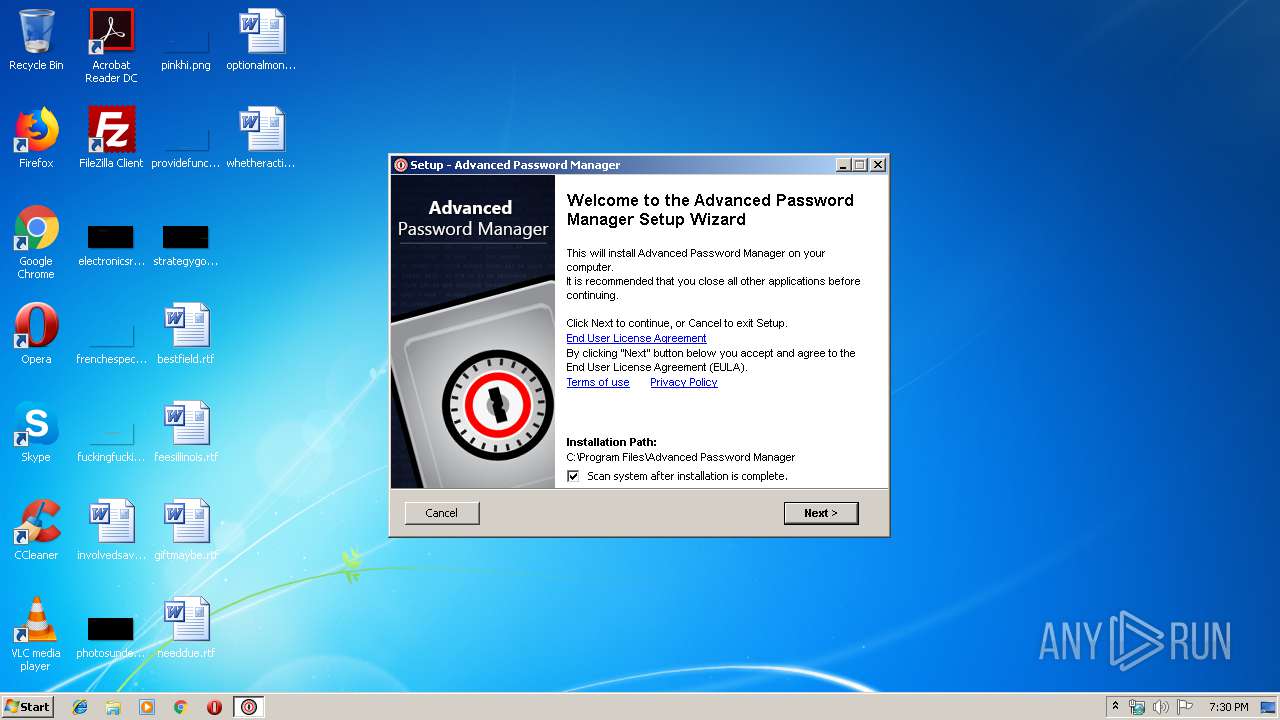The height and width of the screenshot is (720, 1280).
Task: Click the Advanced Password Manager lock image
Action: [473, 332]
